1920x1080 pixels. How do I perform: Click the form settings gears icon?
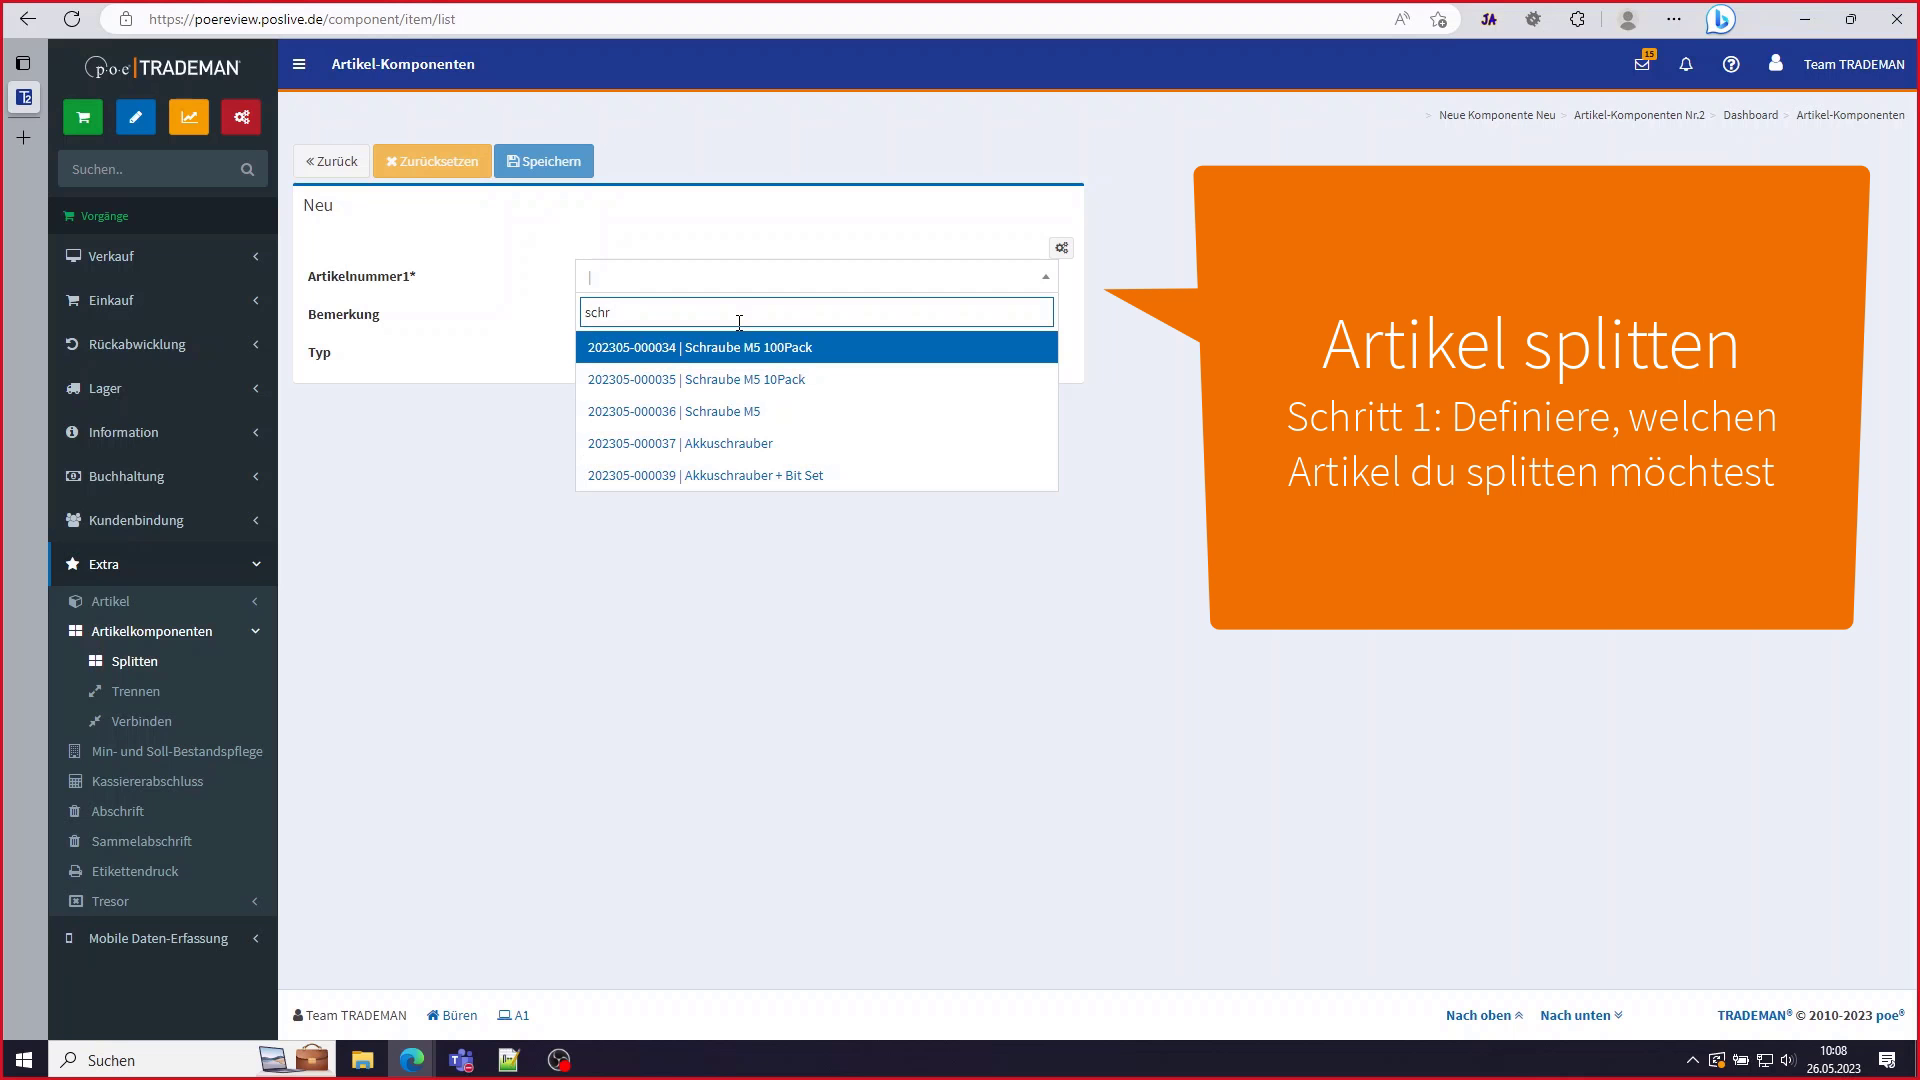point(1061,248)
